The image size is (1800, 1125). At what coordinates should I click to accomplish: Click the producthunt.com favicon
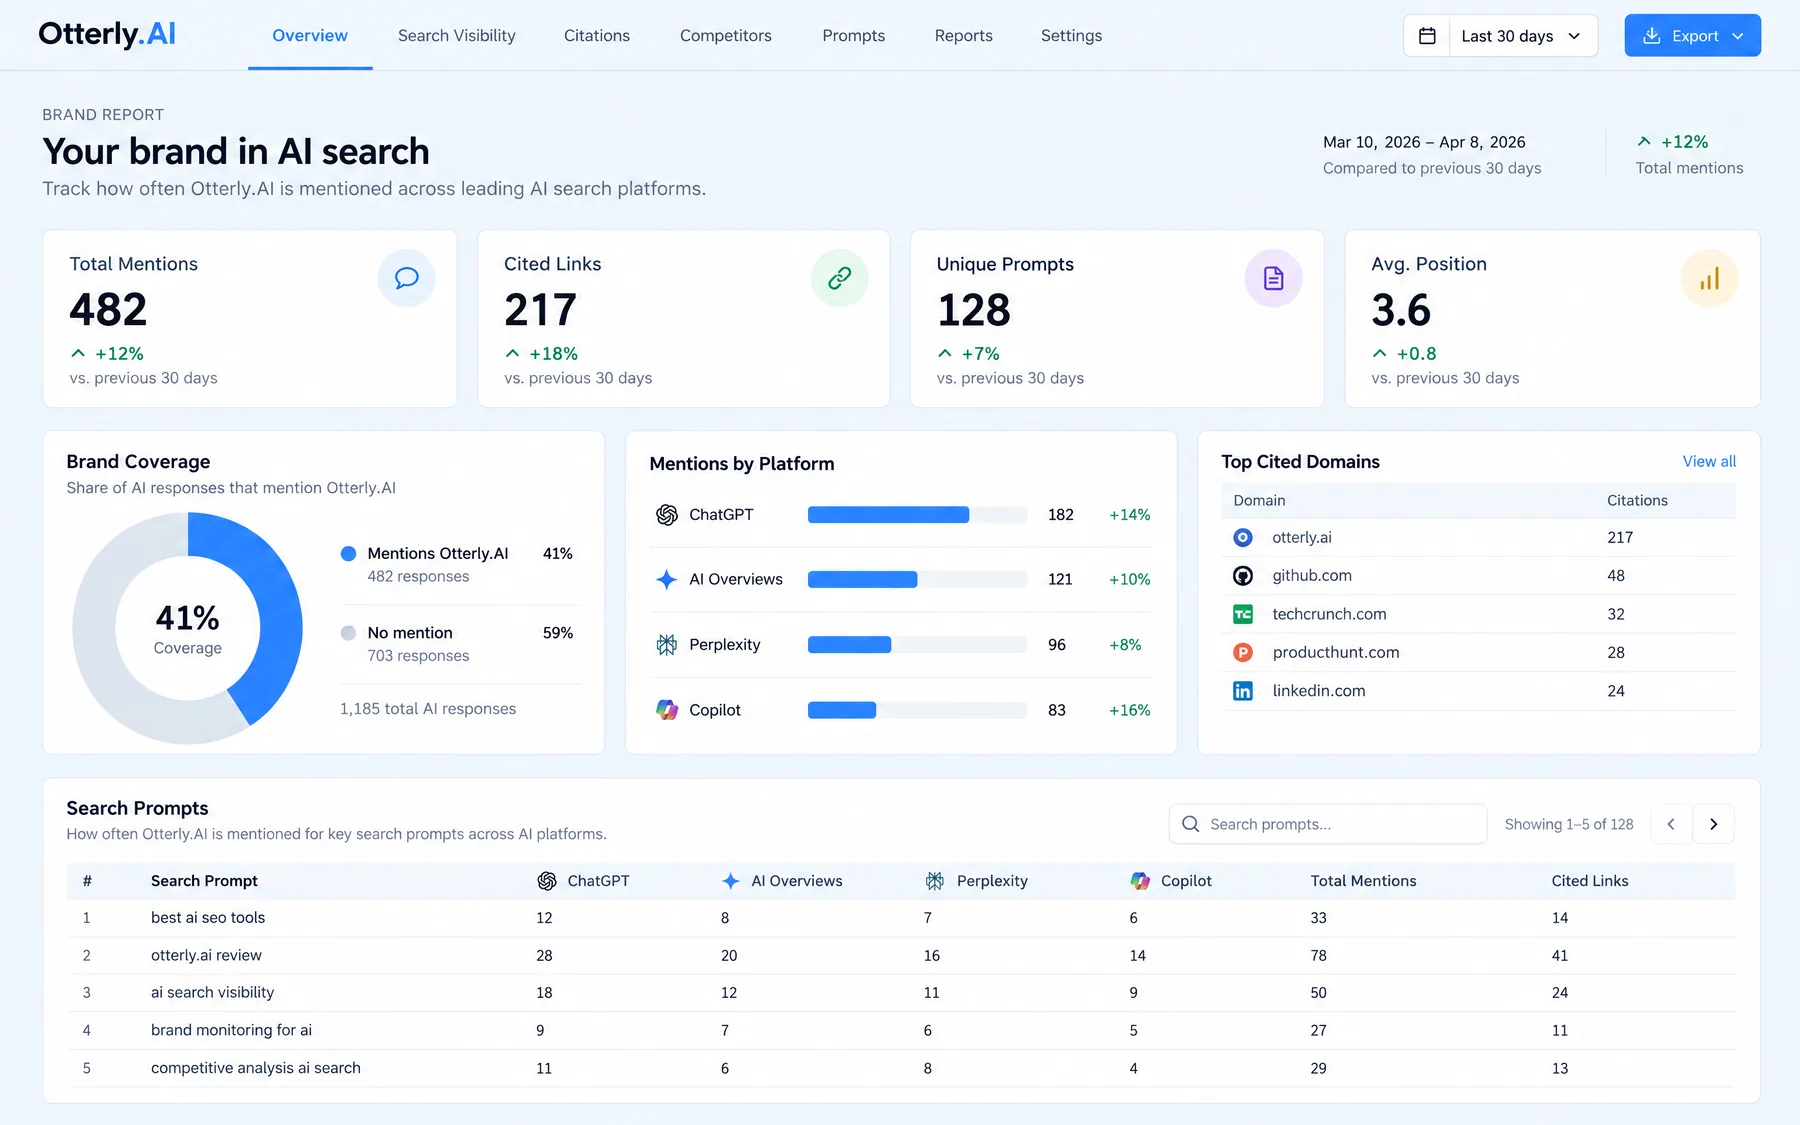point(1243,652)
